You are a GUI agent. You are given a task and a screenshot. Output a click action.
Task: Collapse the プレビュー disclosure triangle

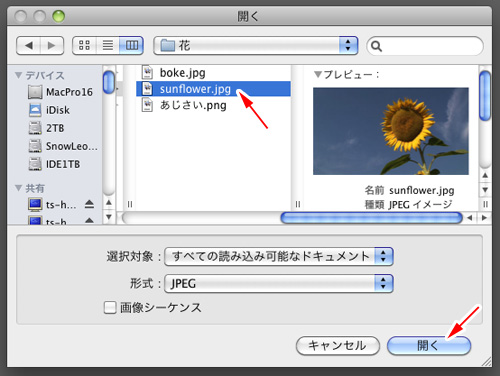[x=318, y=75]
